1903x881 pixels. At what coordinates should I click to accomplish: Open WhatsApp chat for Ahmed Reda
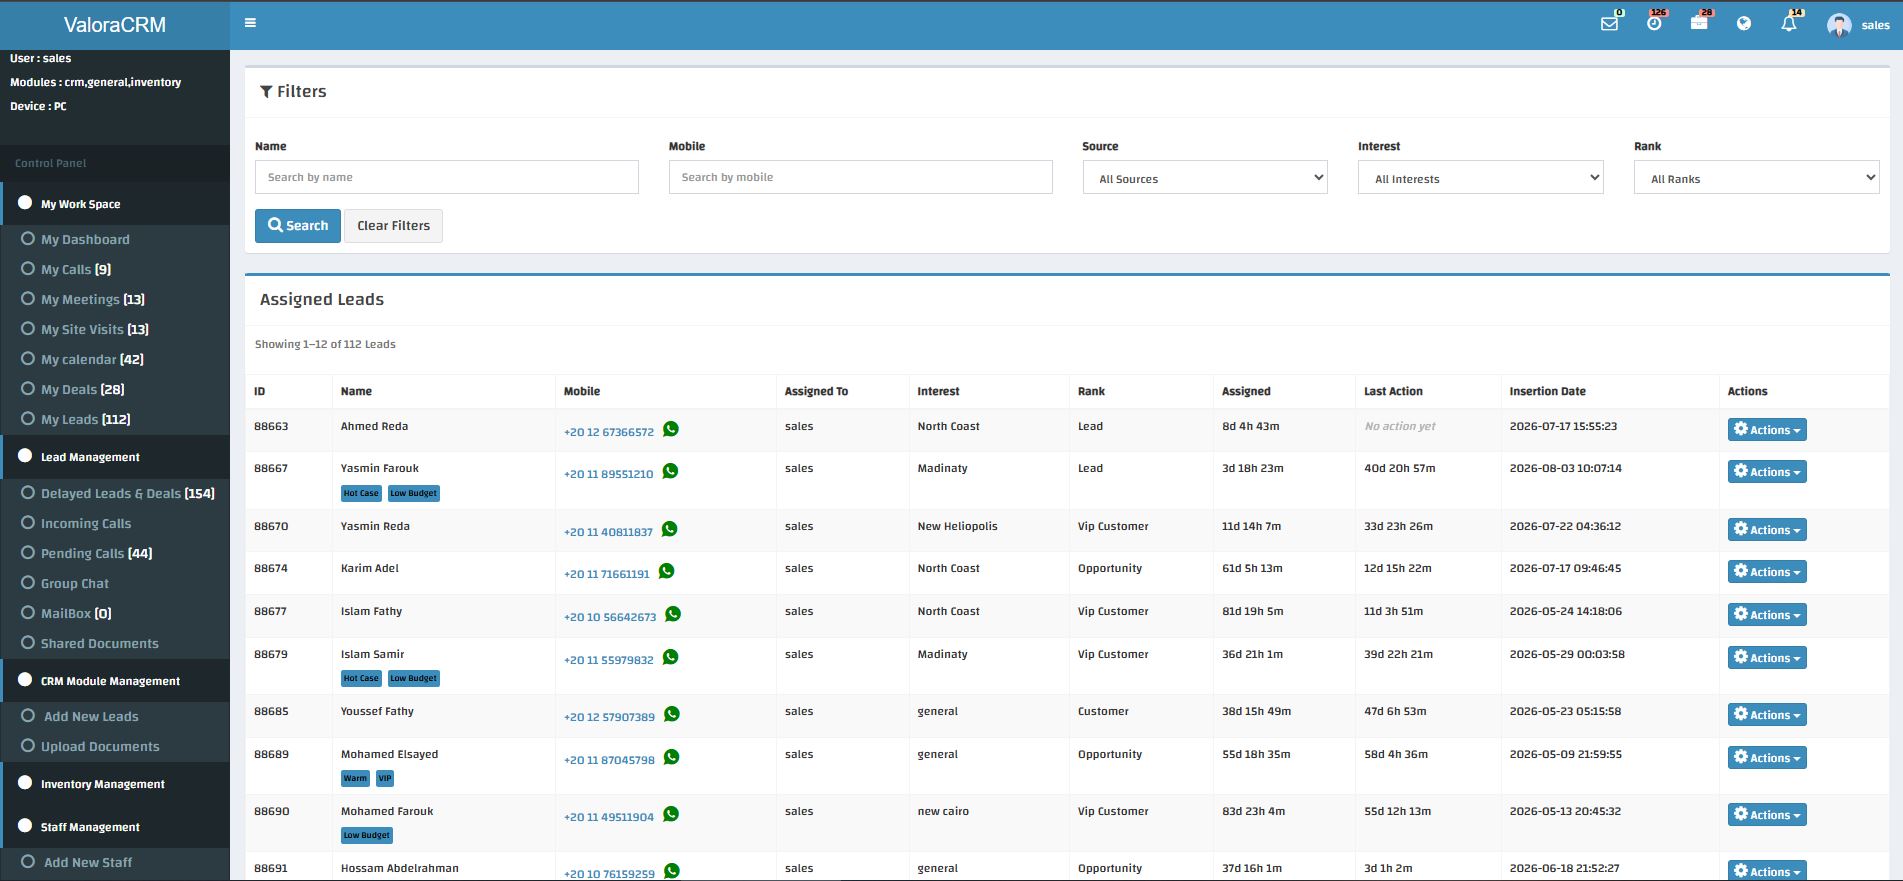point(671,429)
